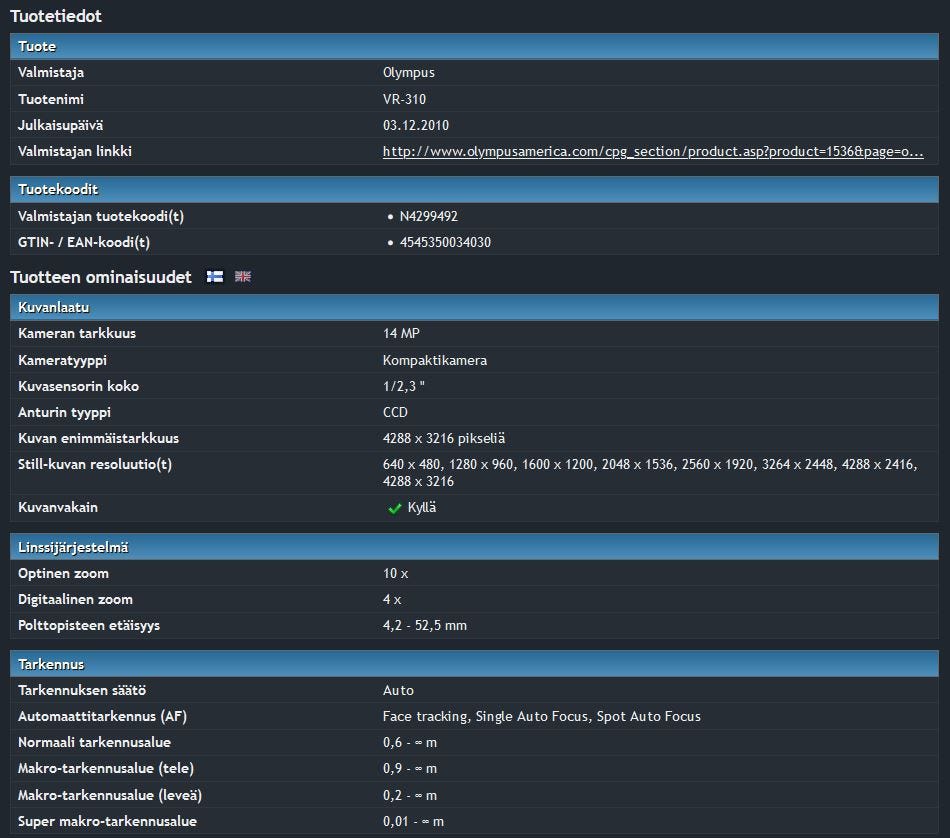This screenshot has height=838, width=950.
Task: Click the Digitaalinen zoom label
Action: 75,599
